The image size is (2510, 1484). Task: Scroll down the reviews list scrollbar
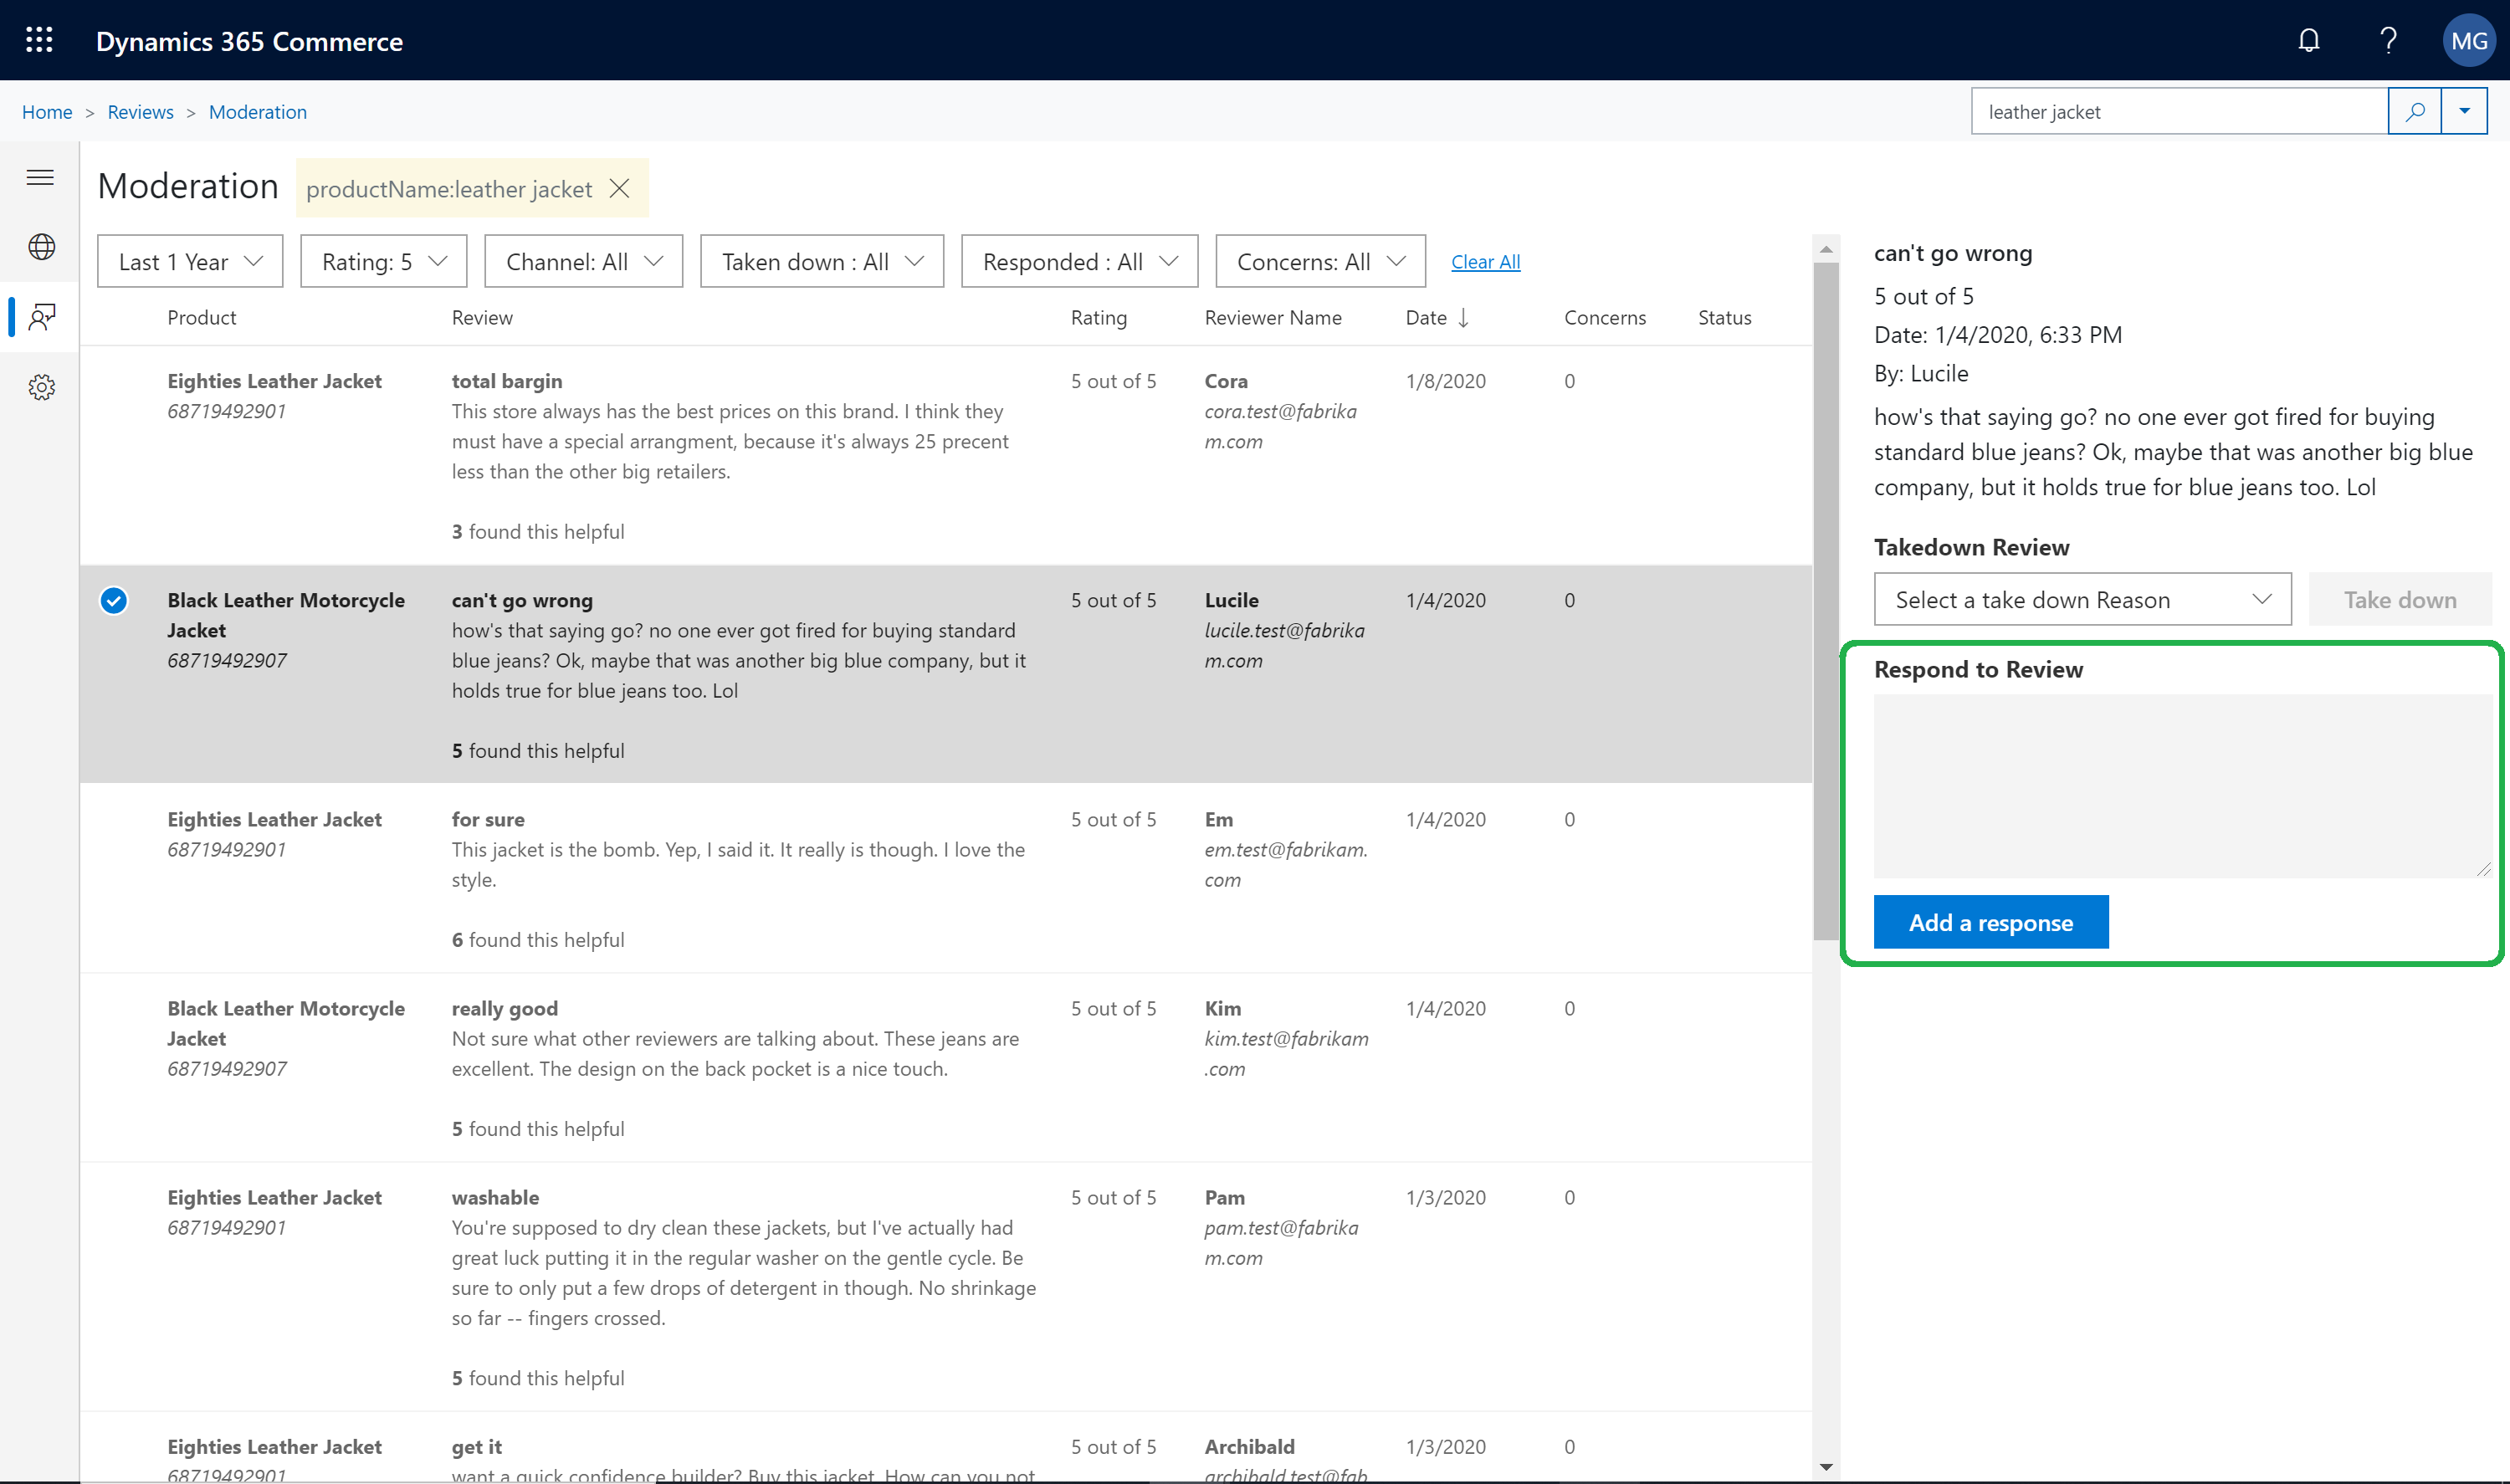(1826, 1466)
